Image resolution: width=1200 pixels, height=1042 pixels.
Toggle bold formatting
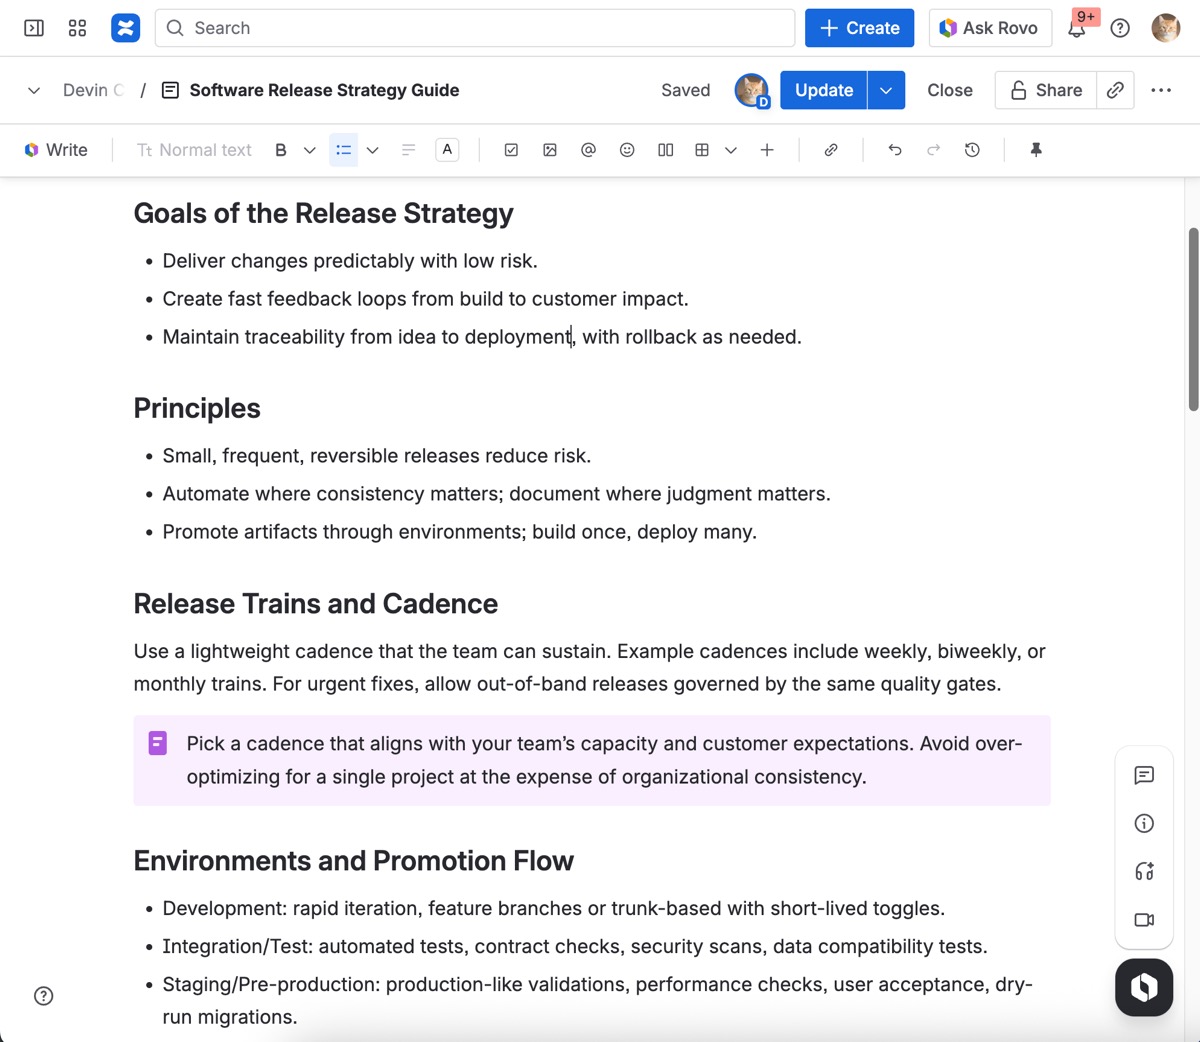coord(280,149)
